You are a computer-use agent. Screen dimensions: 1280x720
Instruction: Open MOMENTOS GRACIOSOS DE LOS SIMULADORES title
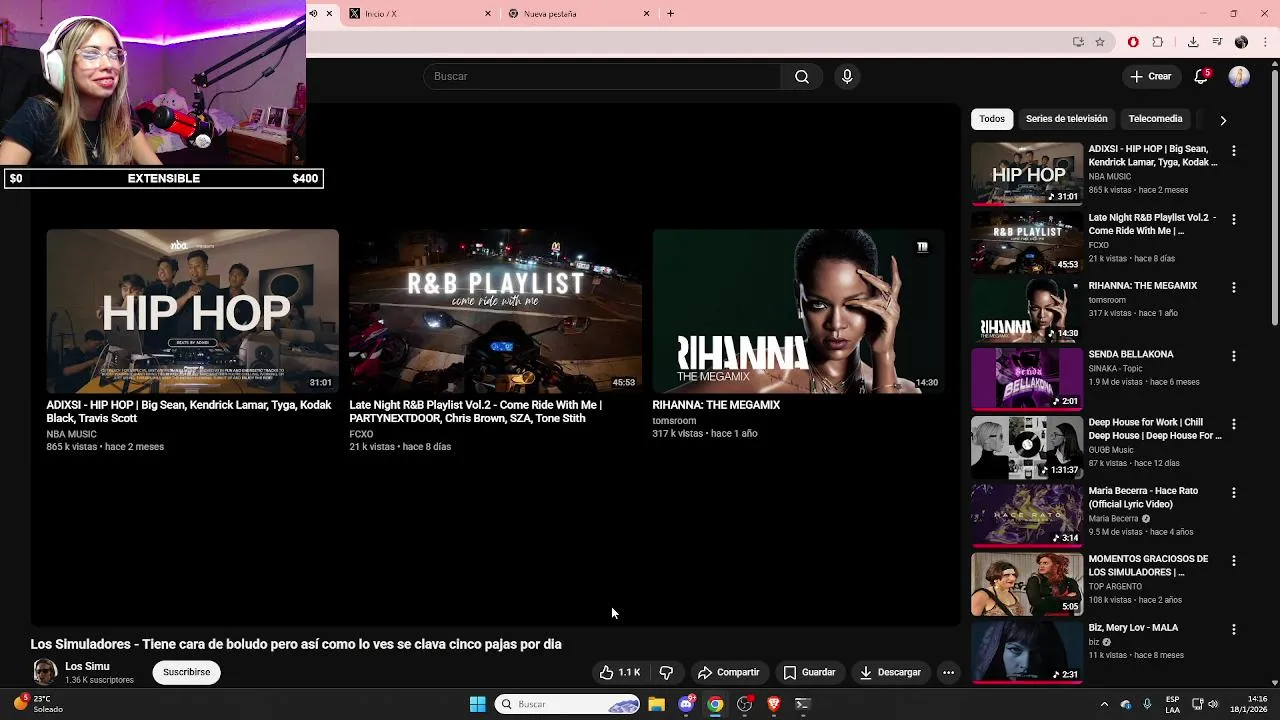[x=1148, y=566]
